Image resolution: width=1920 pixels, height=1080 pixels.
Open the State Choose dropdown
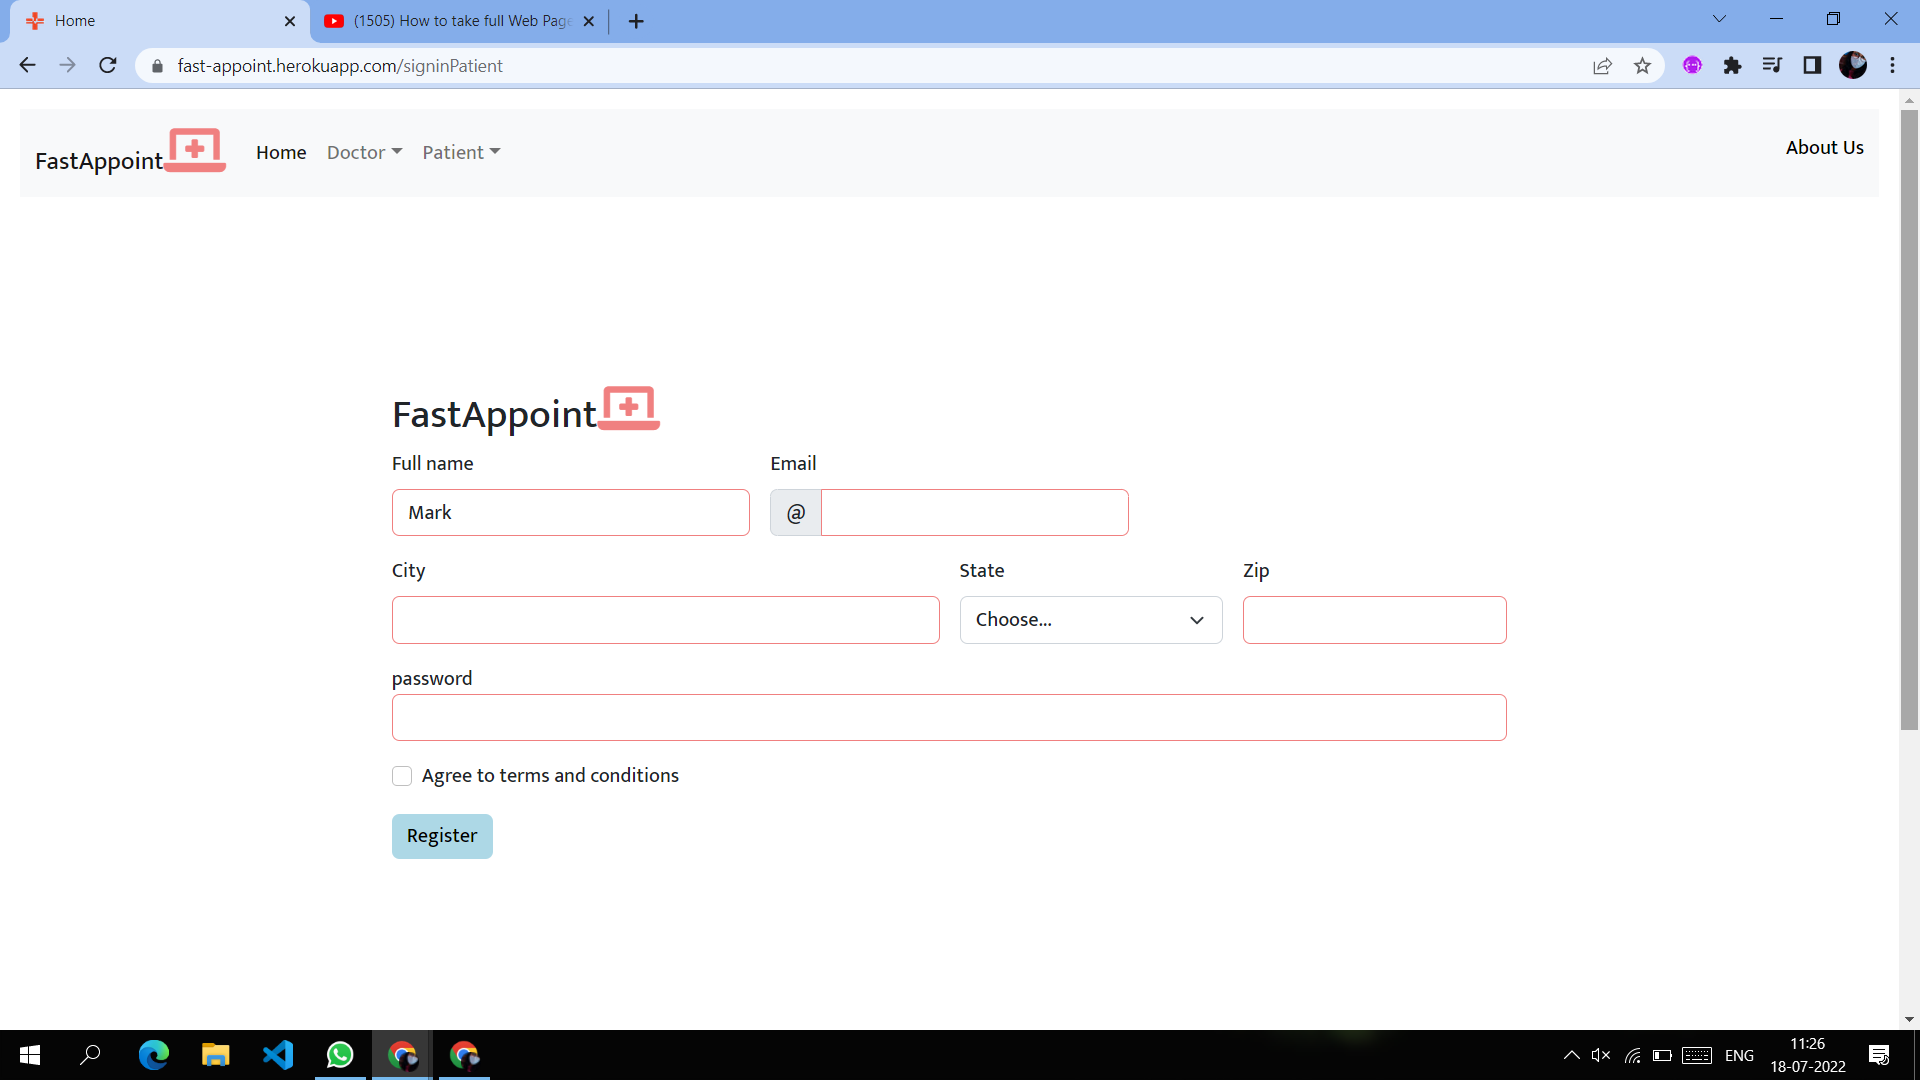[x=1090, y=619]
